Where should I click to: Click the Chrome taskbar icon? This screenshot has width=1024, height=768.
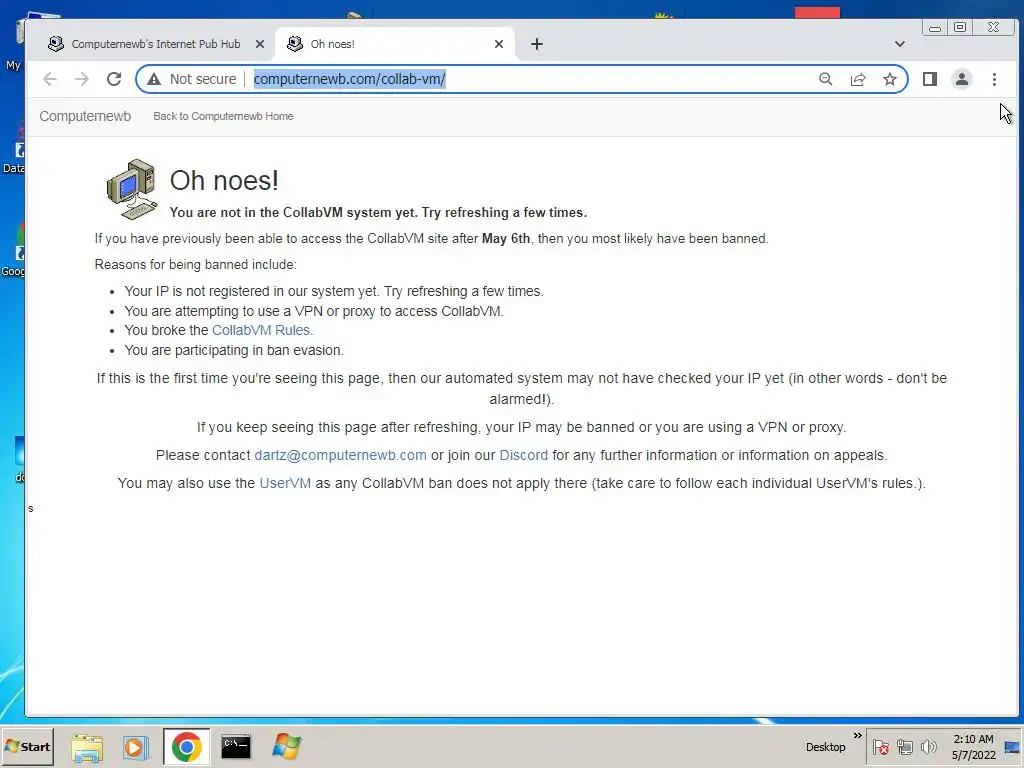coord(187,747)
